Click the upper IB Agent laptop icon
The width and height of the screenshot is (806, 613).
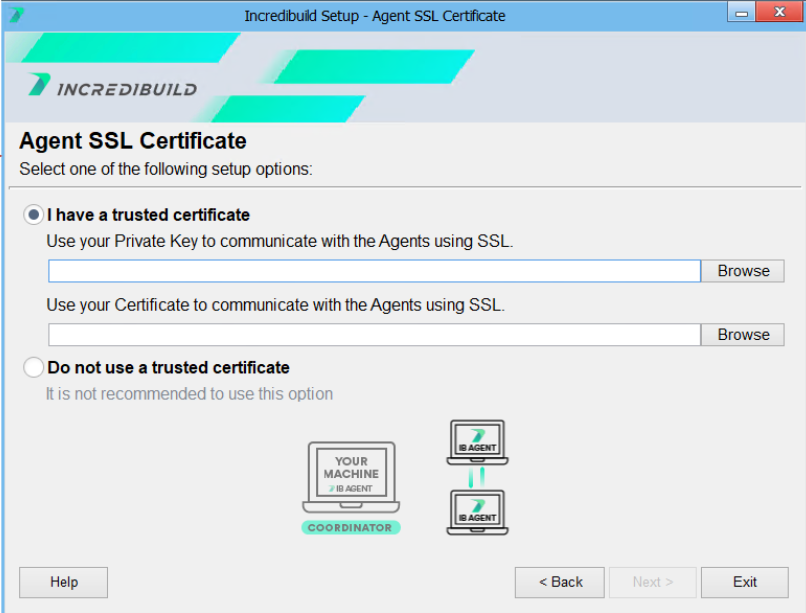pos(477,442)
